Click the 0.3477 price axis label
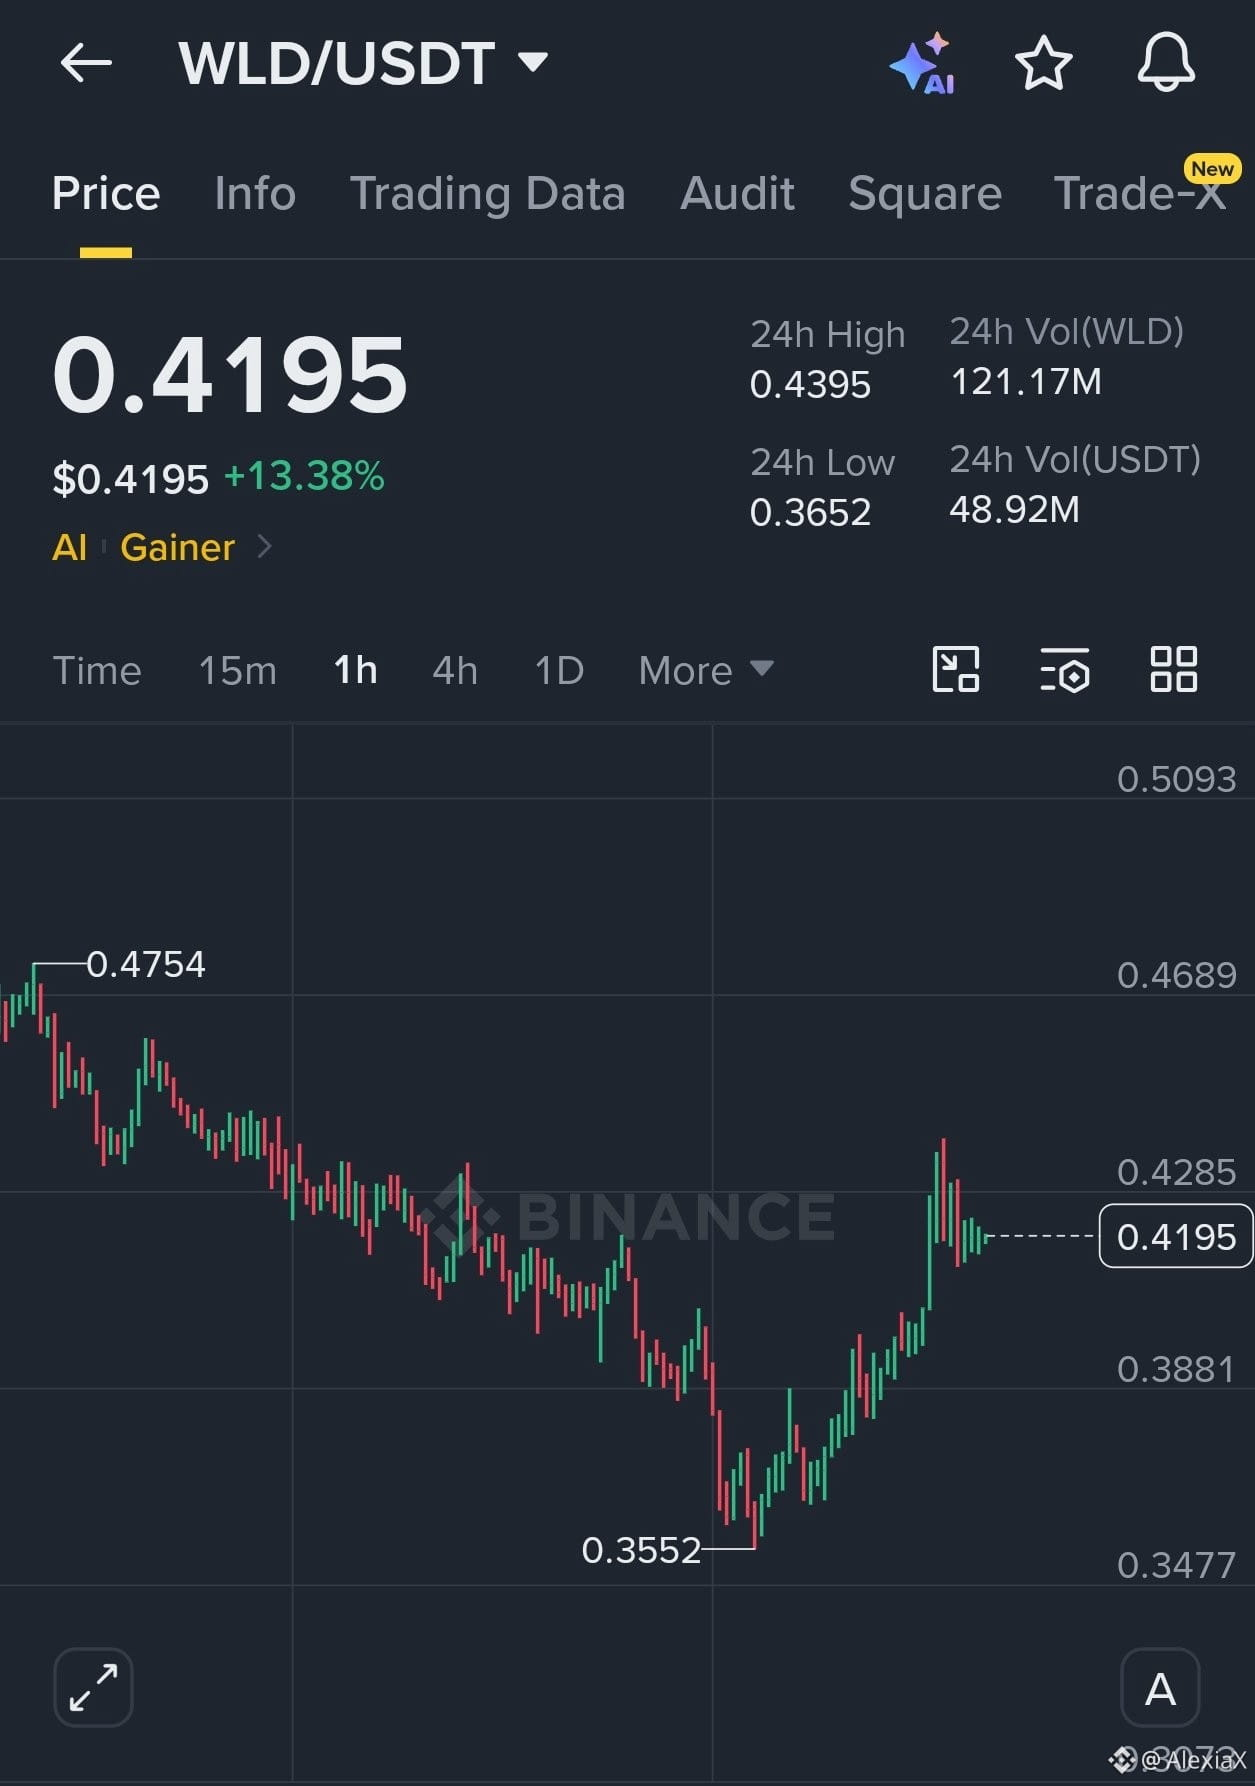Screen dimensions: 1255x1786 (x=1176, y=1565)
